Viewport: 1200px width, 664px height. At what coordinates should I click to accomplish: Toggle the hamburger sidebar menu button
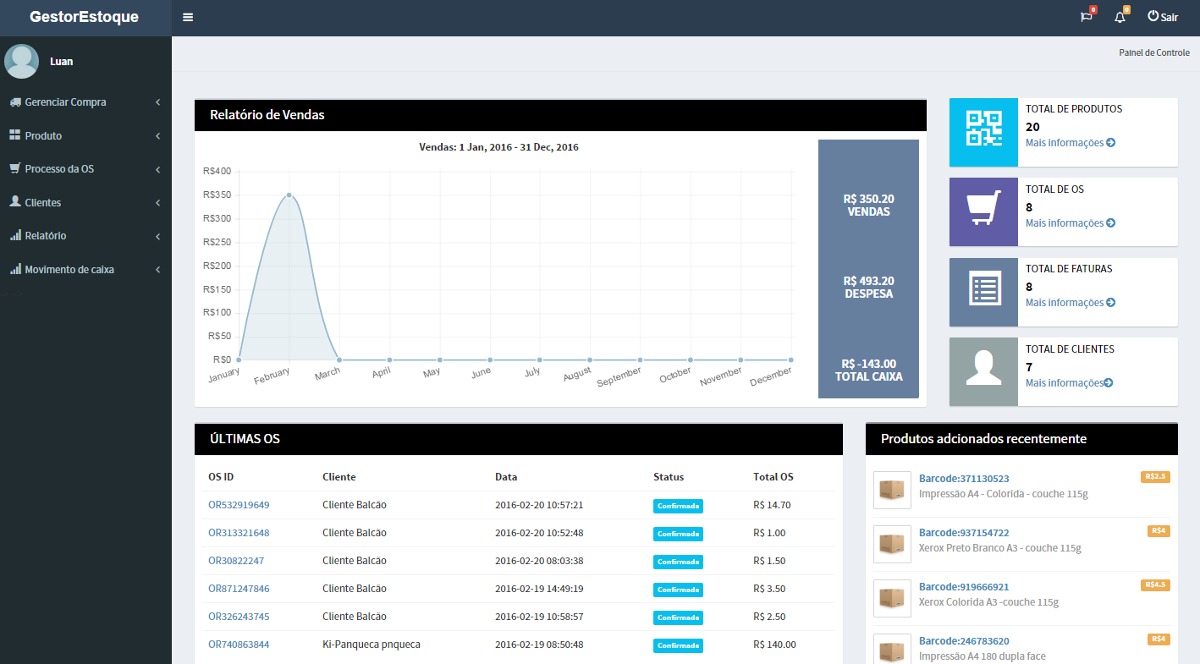[188, 17]
